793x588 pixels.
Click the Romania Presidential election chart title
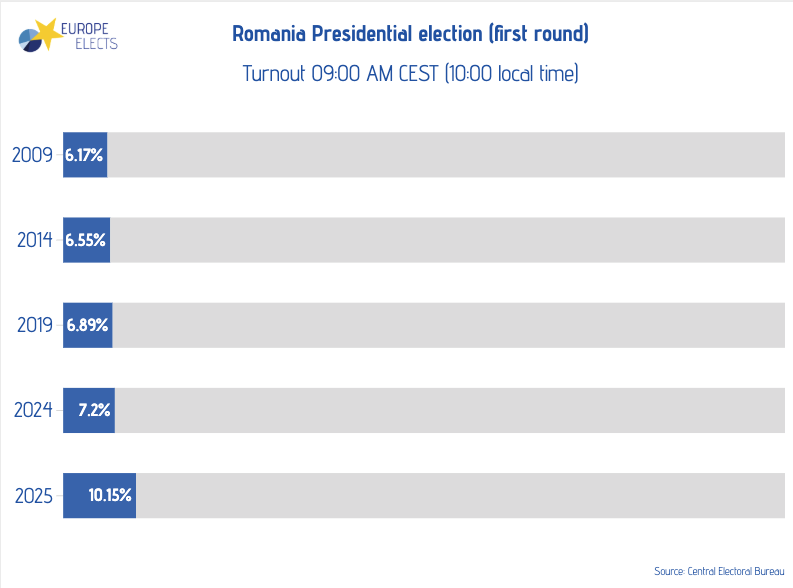tap(410, 34)
